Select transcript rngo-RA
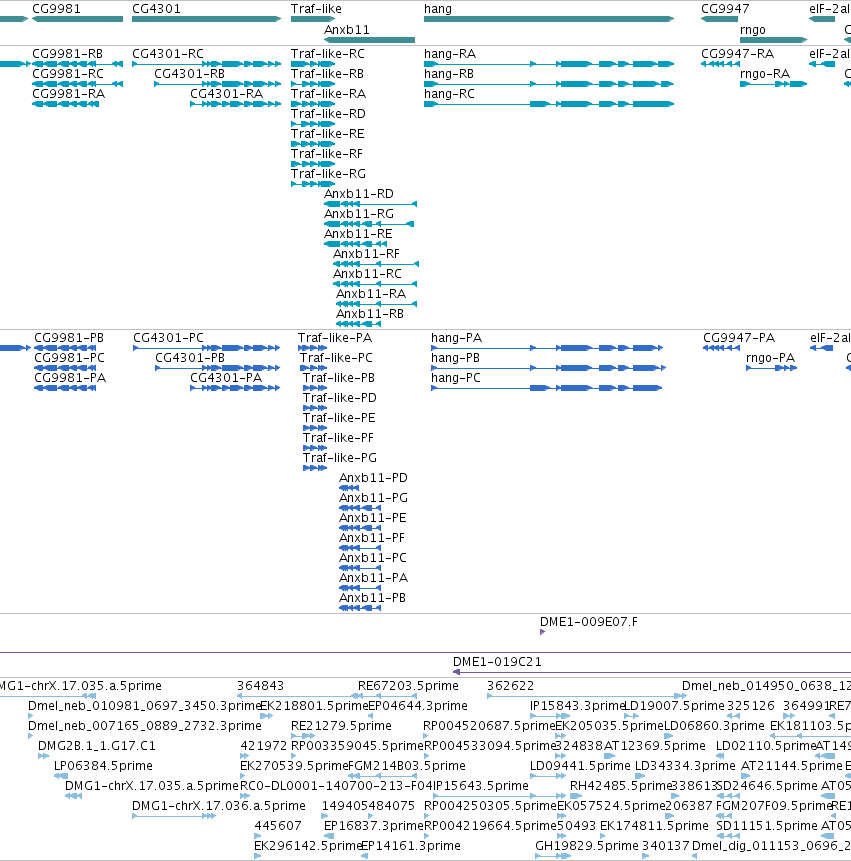 (x=774, y=84)
